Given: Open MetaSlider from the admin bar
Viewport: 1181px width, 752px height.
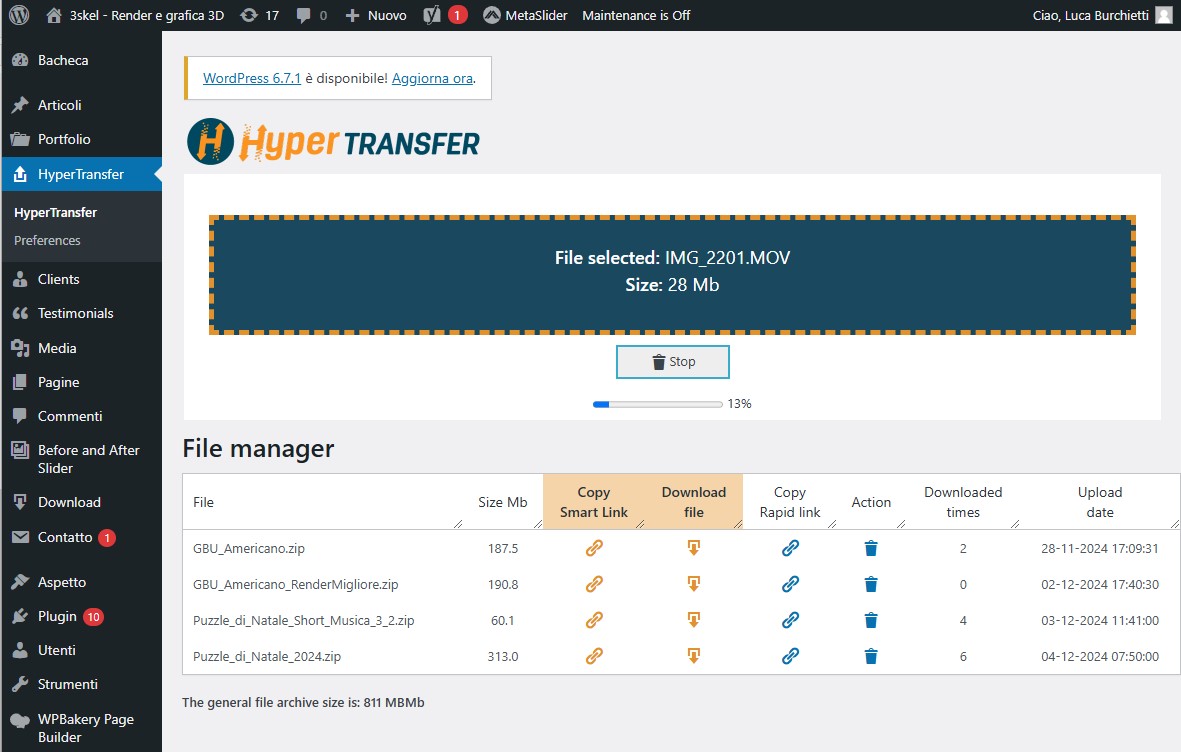Looking at the screenshot, I should (525, 15).
